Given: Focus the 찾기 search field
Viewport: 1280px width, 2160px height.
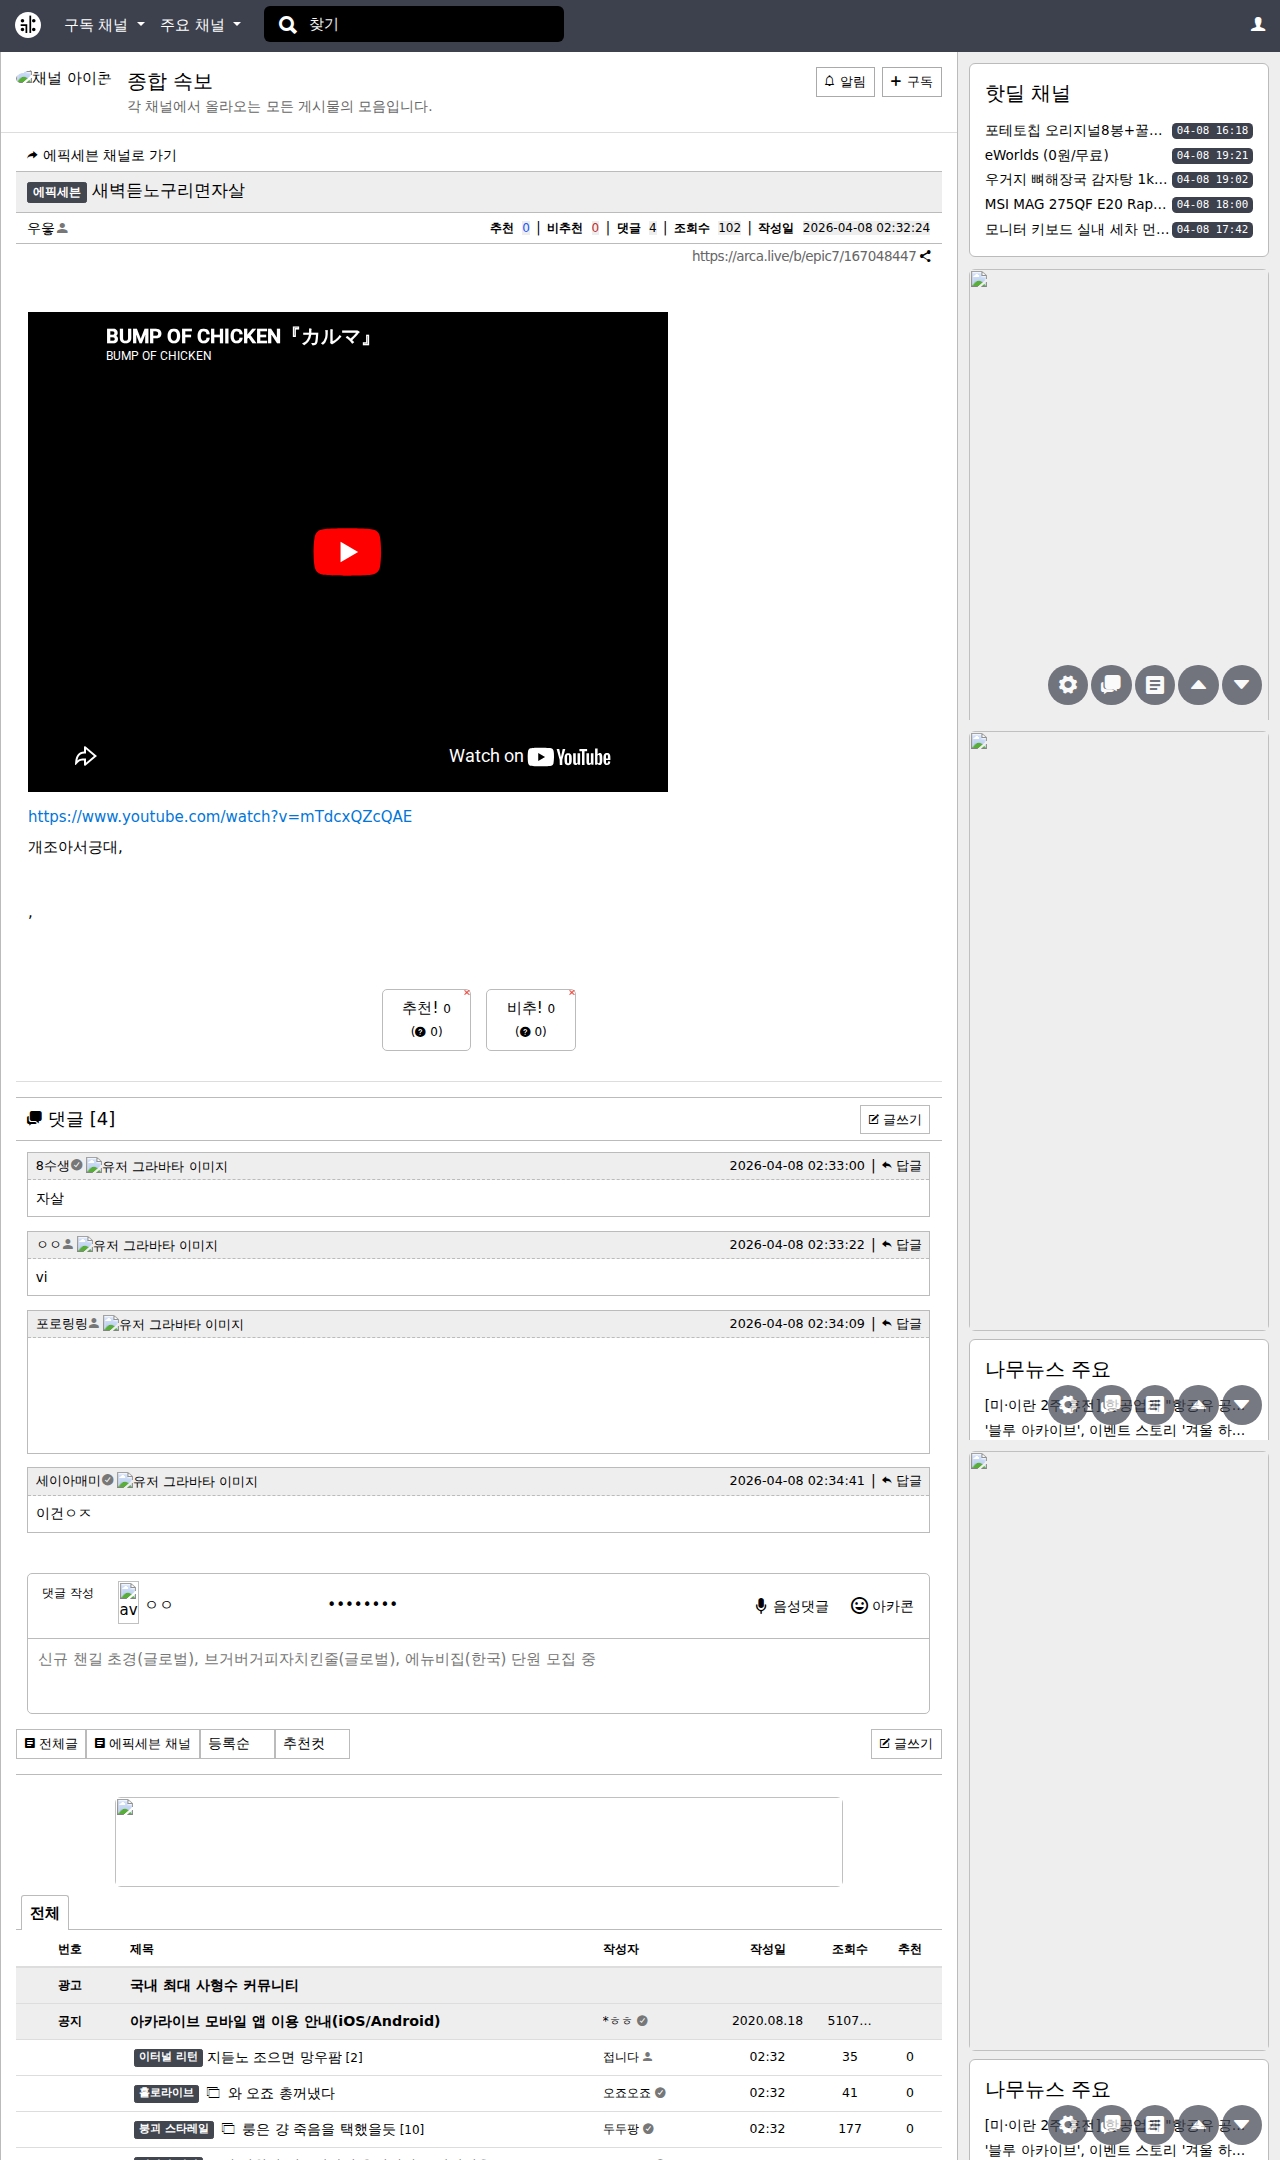Looking at the screenshot, I should tap(414, 24).
